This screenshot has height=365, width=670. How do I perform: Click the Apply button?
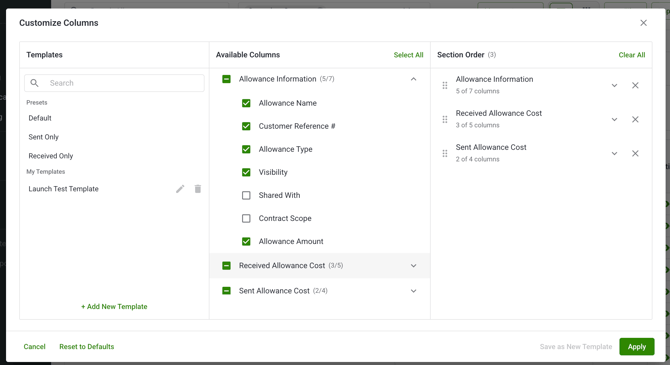[x=637, y=347]
